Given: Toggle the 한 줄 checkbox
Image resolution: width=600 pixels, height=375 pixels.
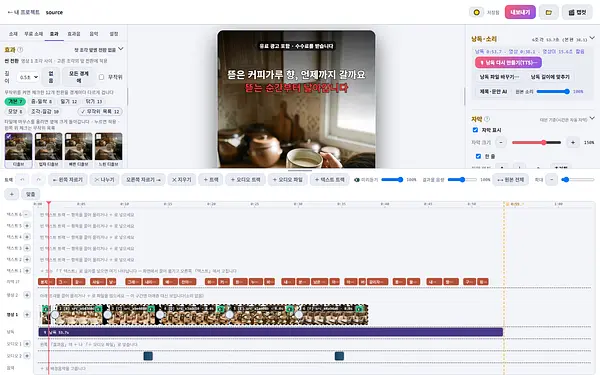Looking at the screenshot, I should click(x=478, y=156).
